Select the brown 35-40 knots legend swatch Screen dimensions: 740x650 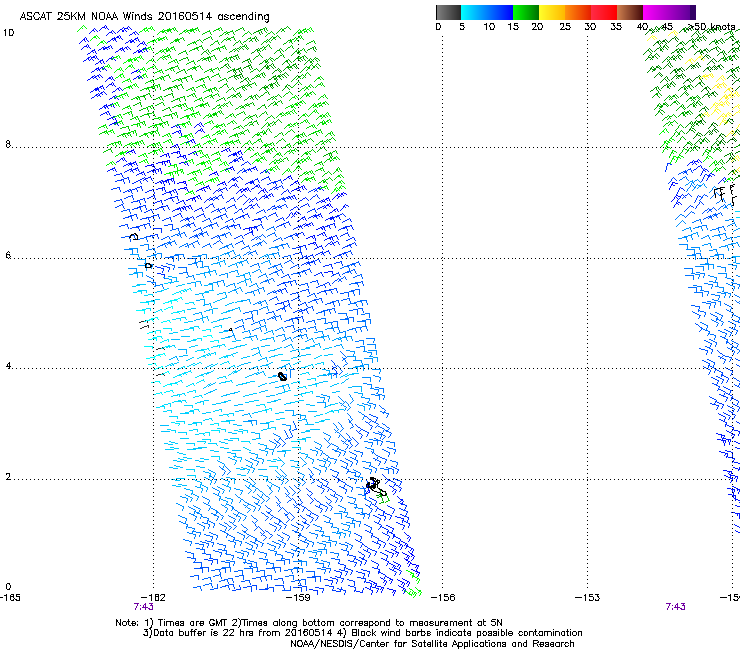coord(630,12)
